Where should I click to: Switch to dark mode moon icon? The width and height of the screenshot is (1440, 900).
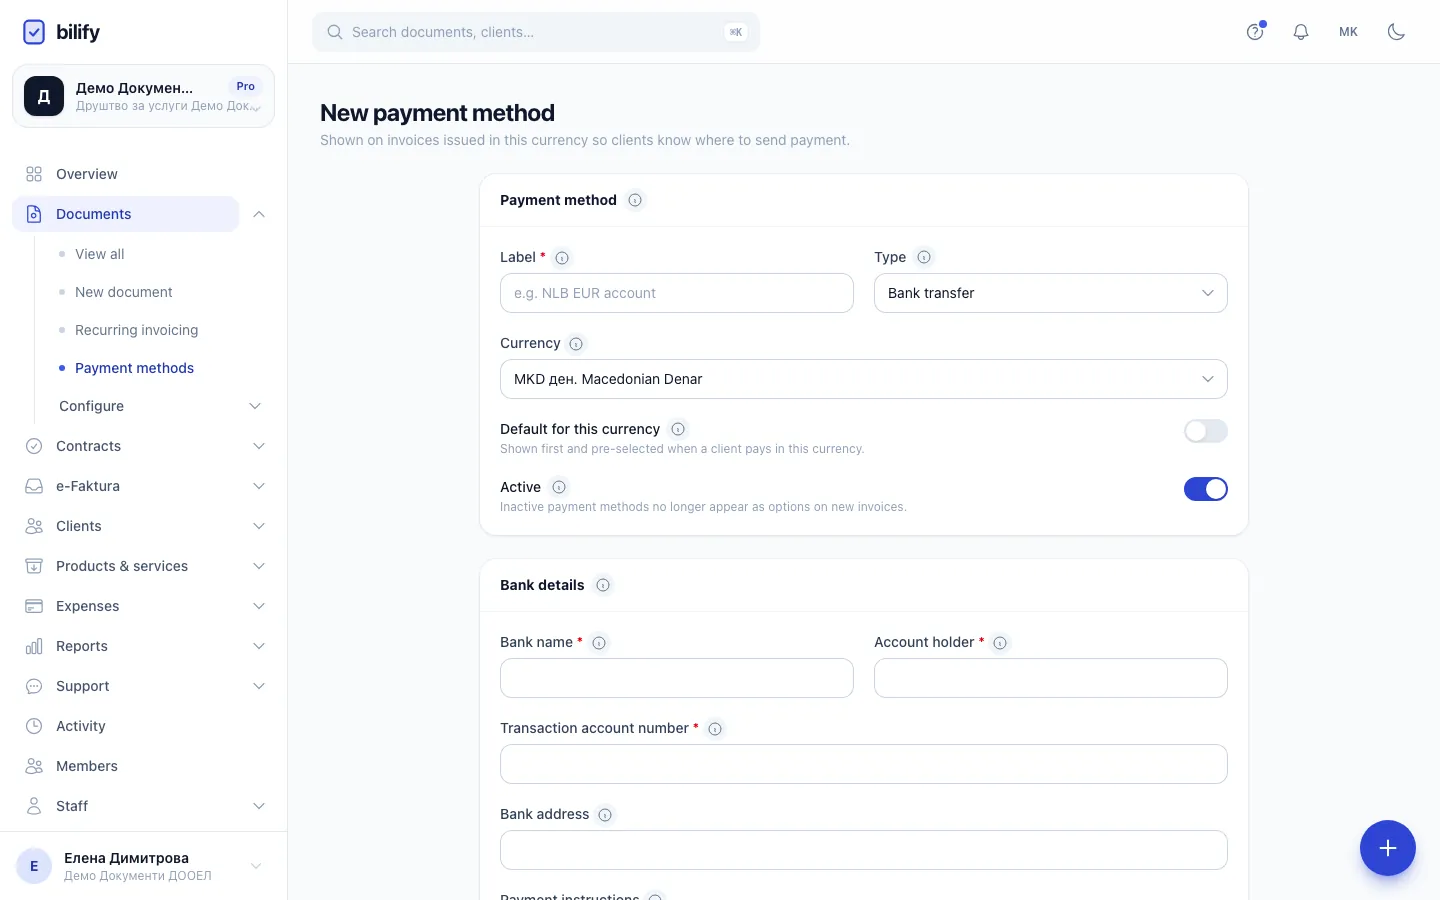1396,32
